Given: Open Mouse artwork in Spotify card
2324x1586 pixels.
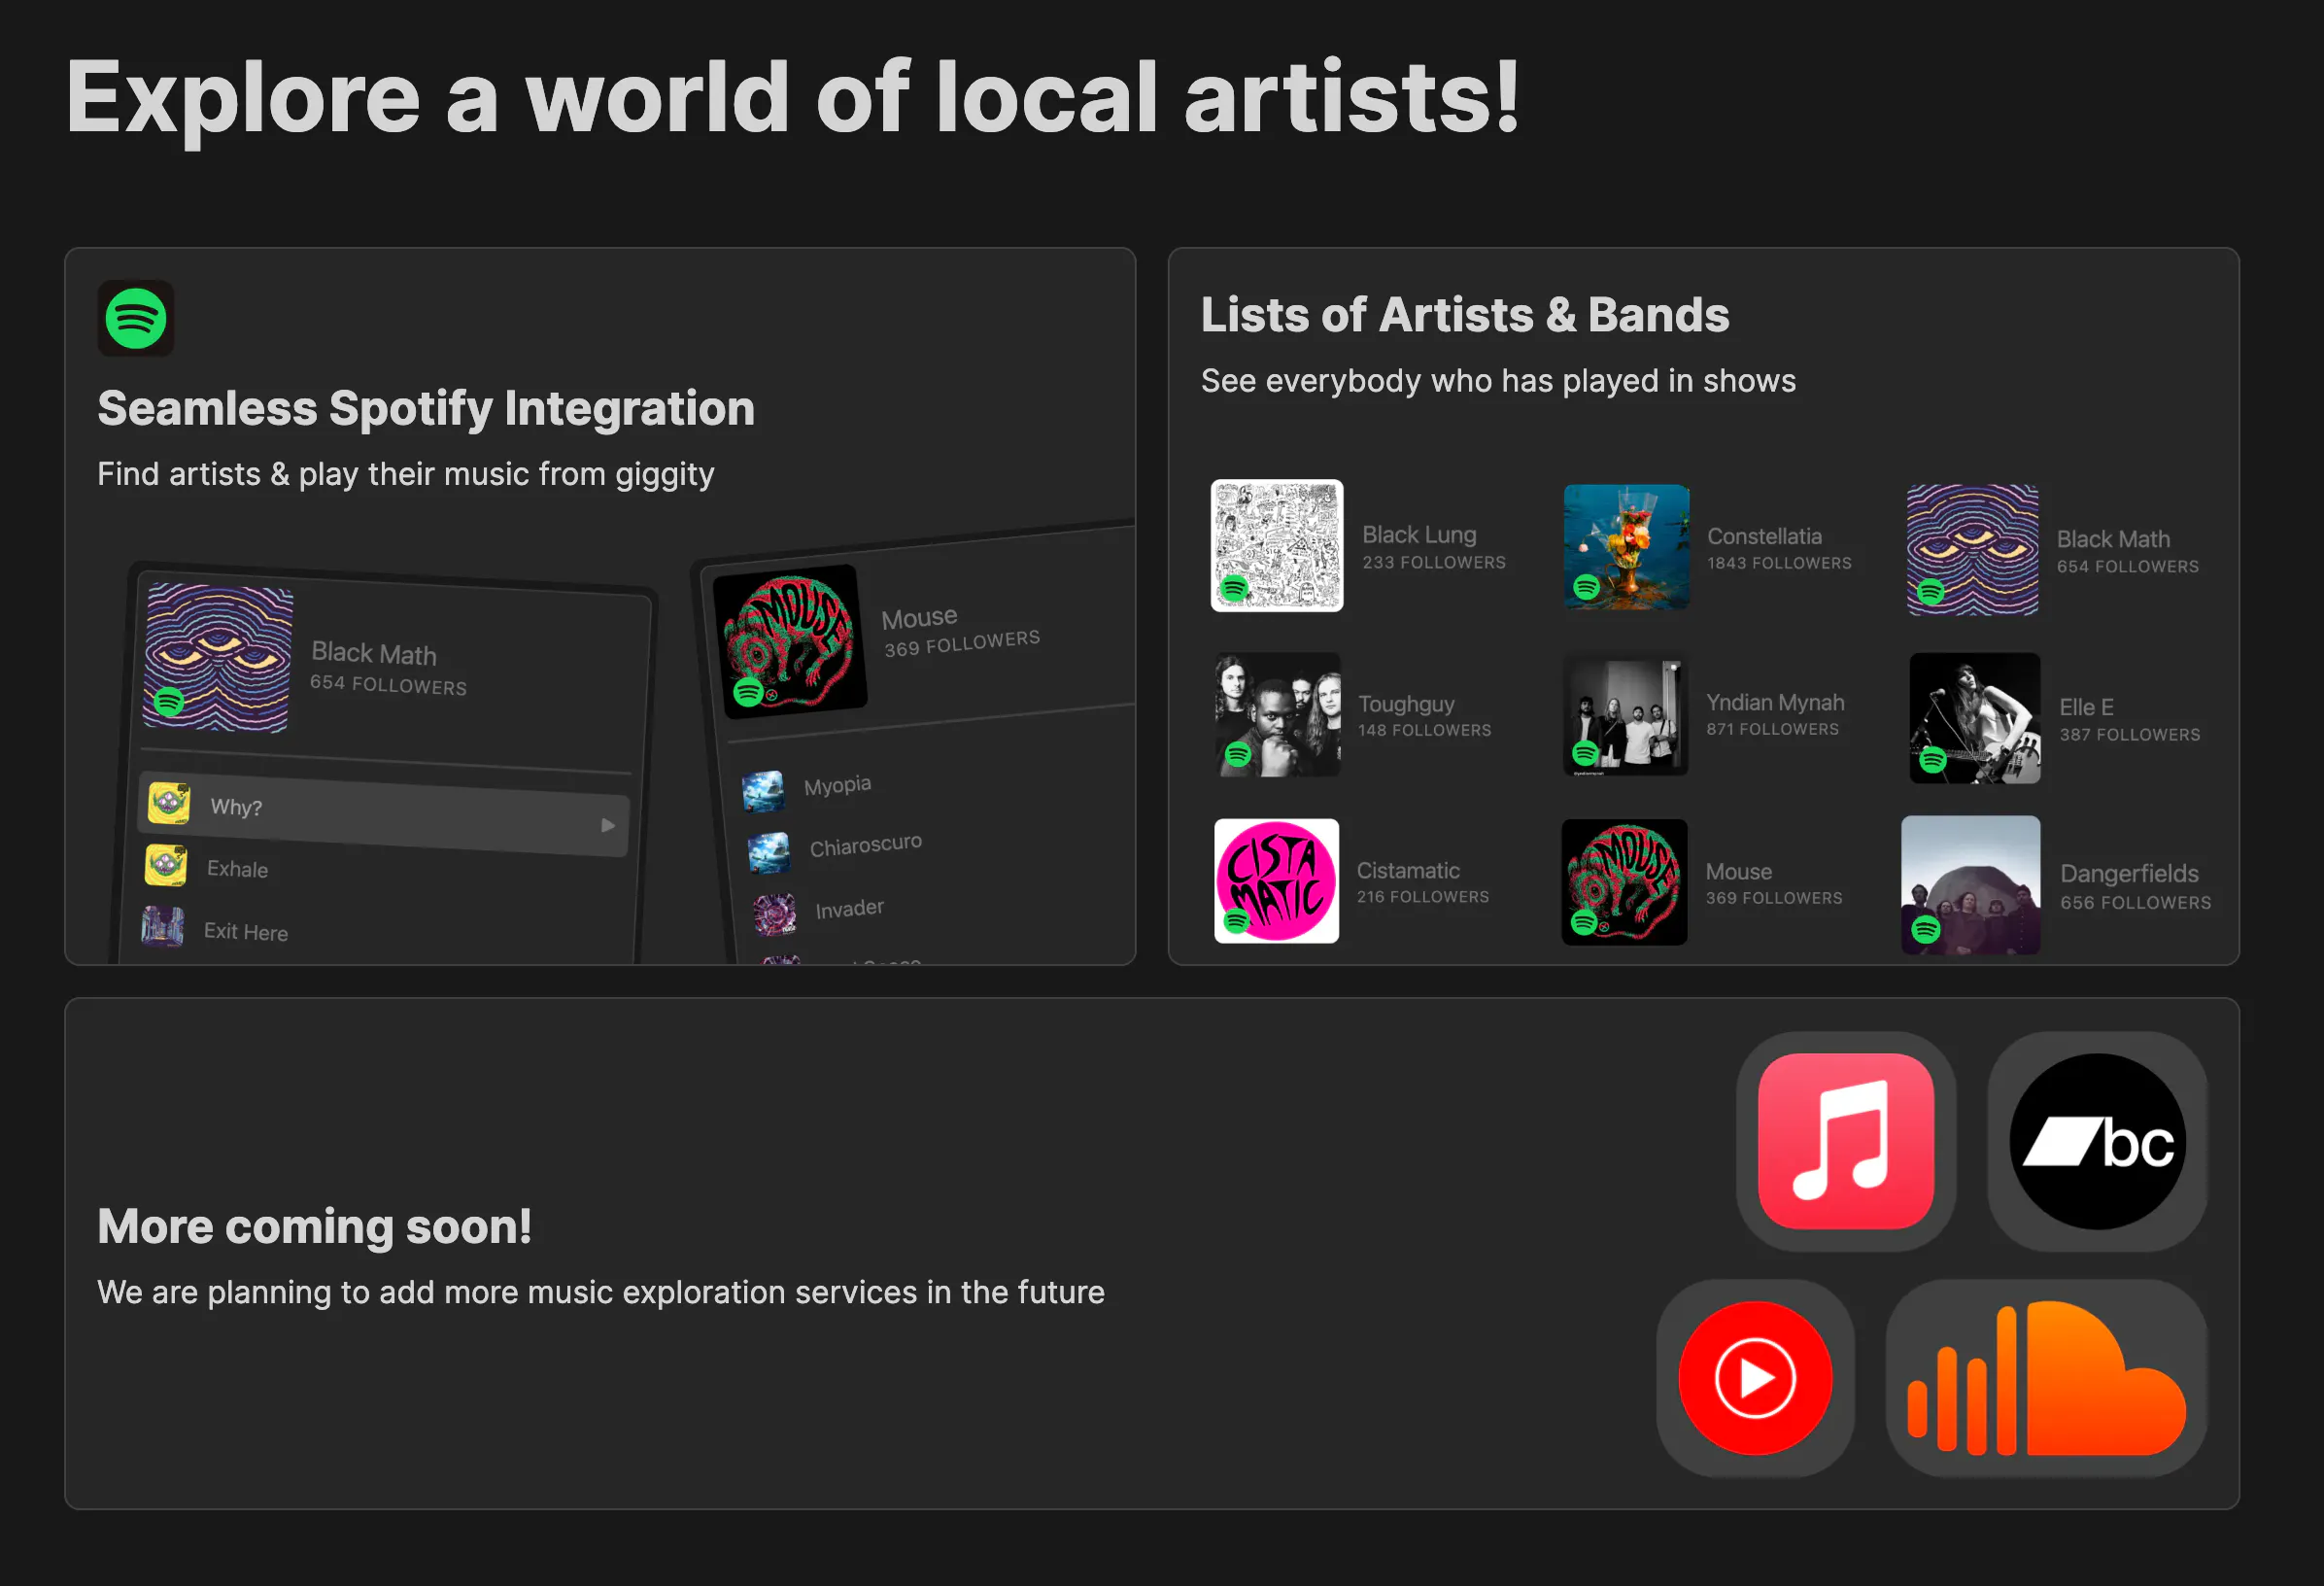Looking at the screenshot, I should pyautogui.click(x=790, y=640).
